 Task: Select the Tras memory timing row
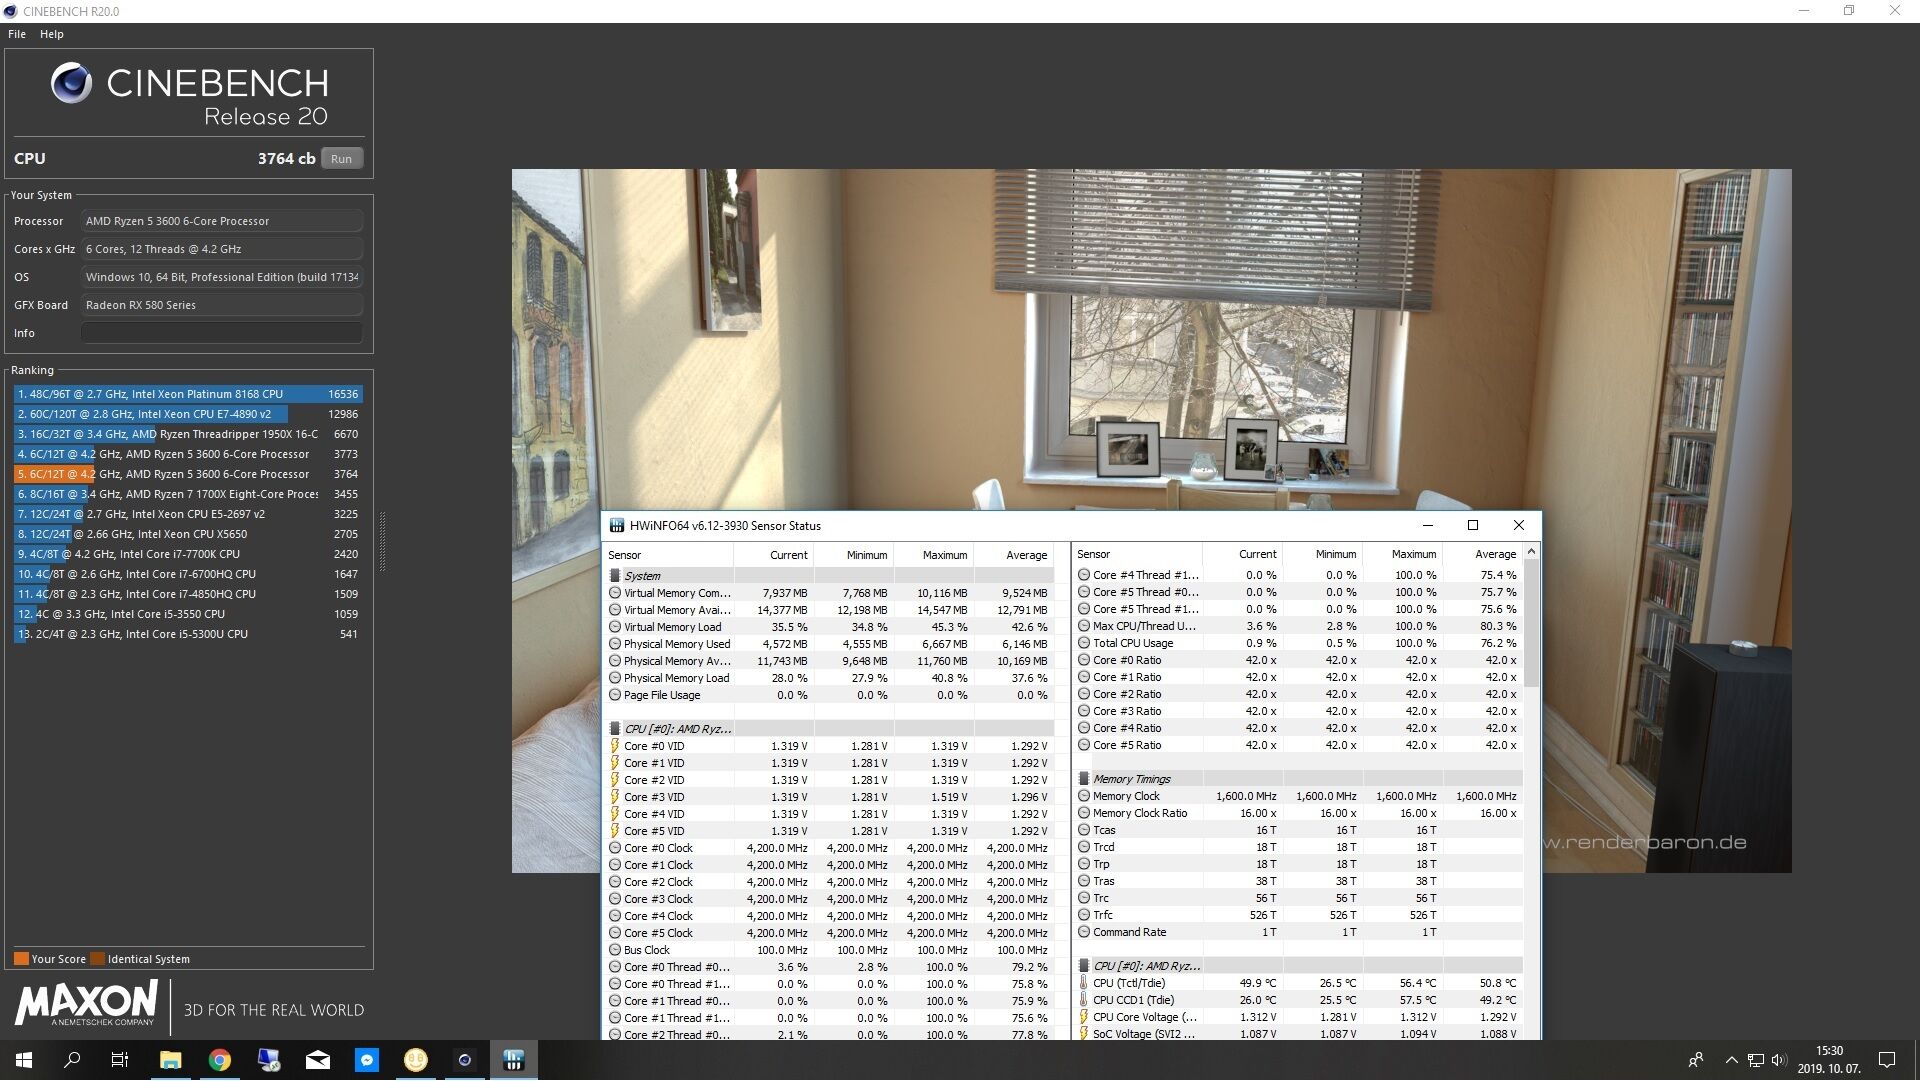pyautogui.click(x=1298, y=881)
